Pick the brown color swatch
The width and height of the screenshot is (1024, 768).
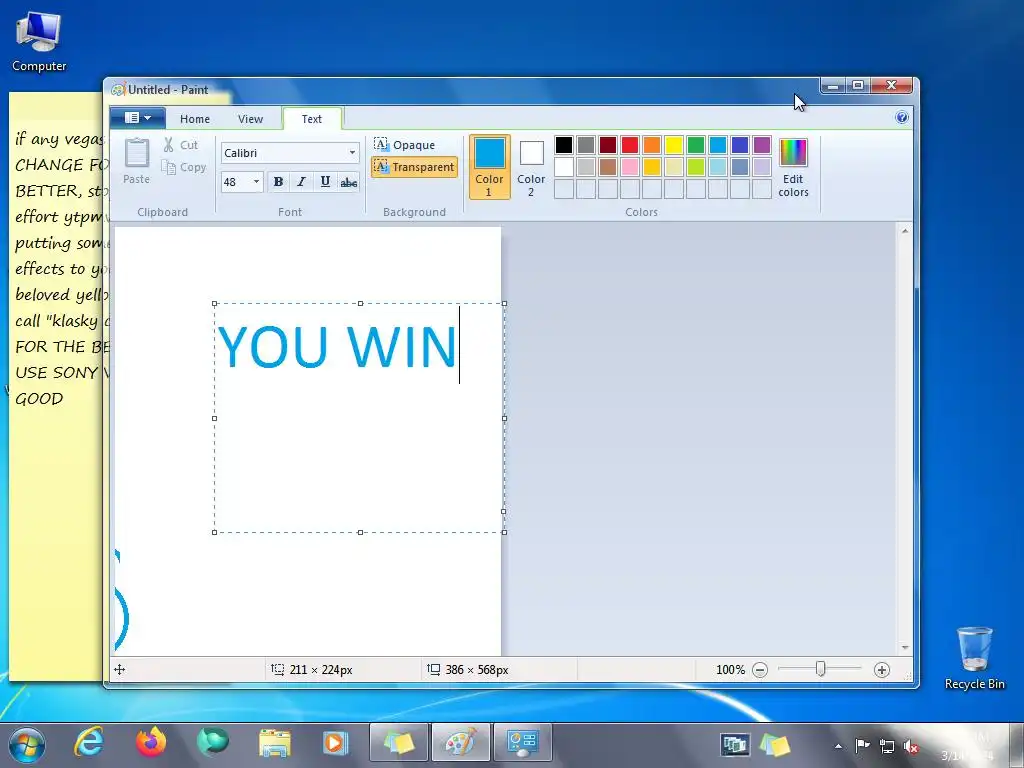click(607, 167)
